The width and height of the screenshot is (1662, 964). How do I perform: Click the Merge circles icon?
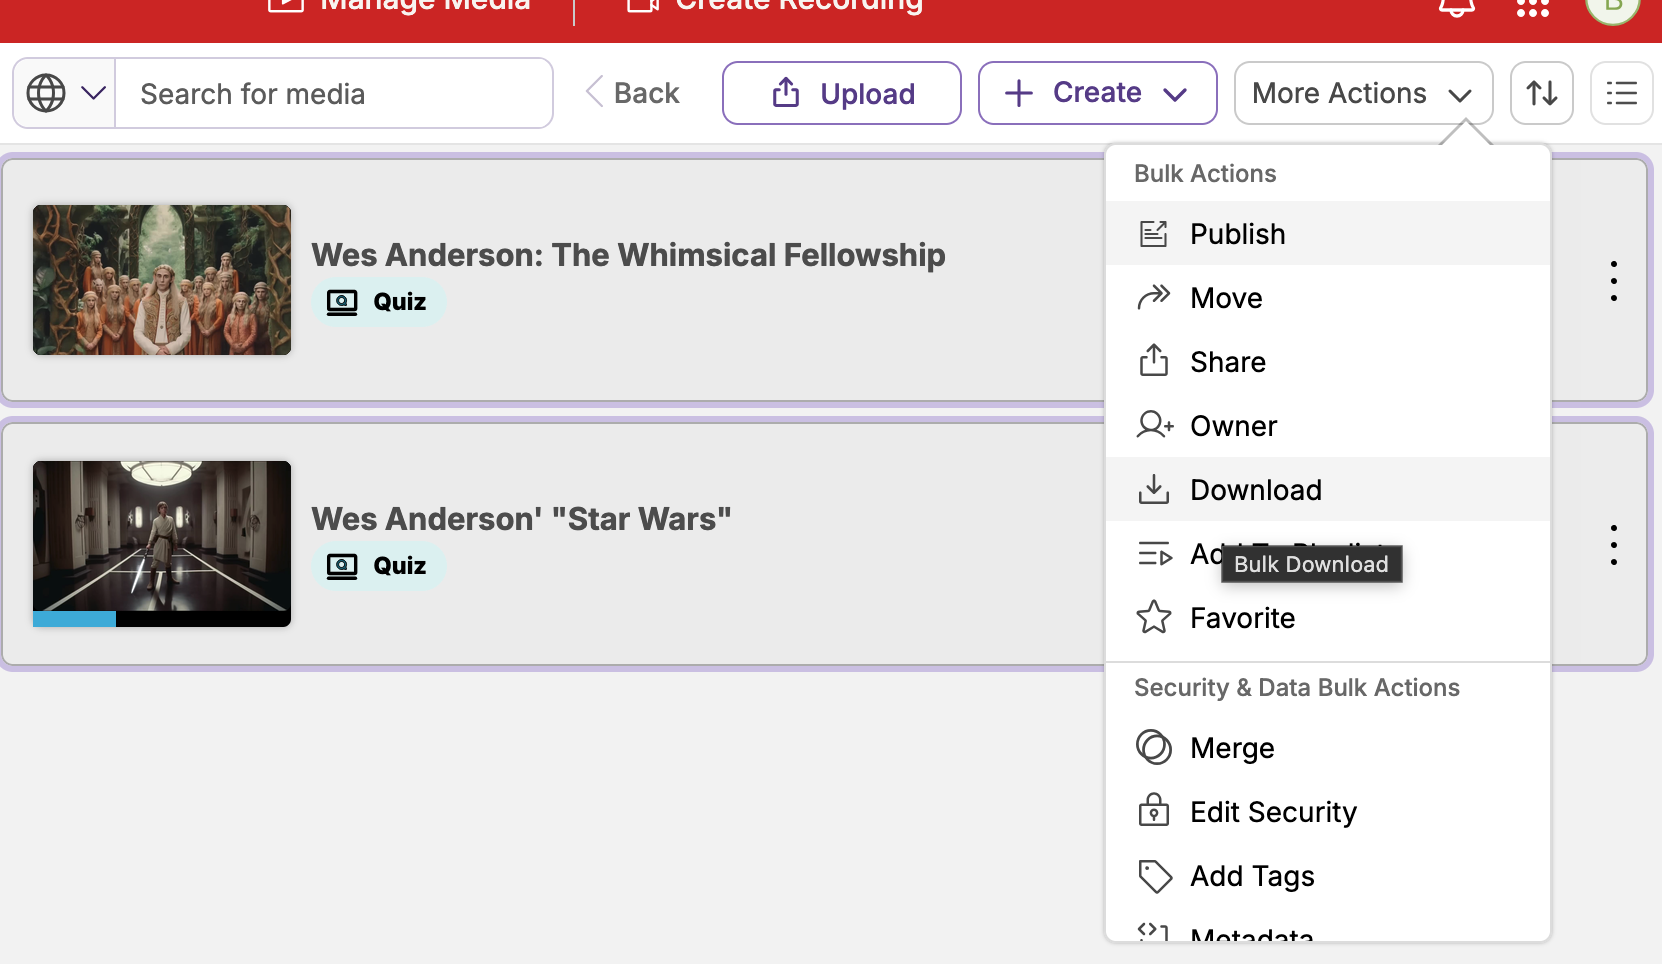pyautogui.click(x=1154, y=747)
